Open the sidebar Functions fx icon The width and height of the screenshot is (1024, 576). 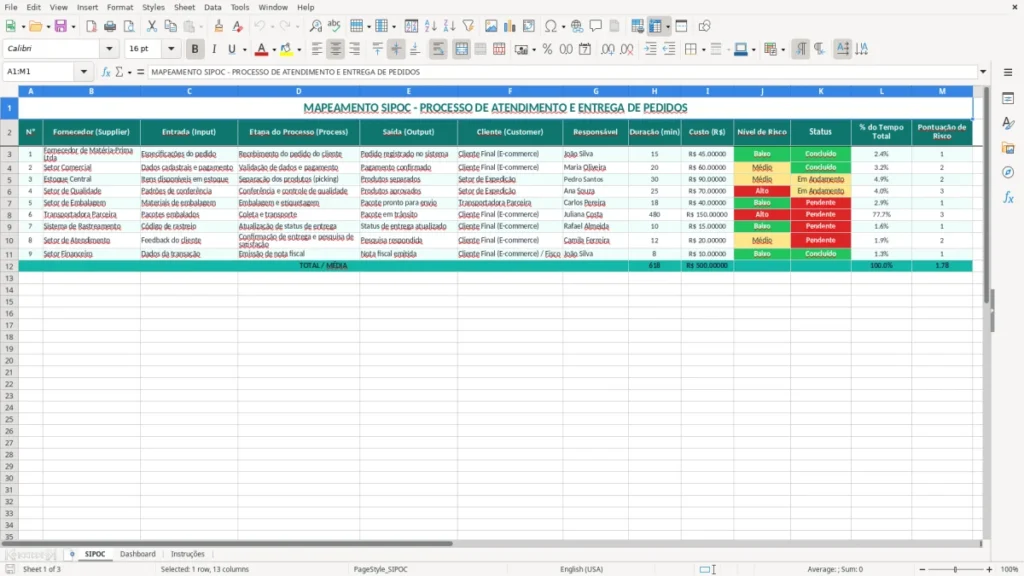1008,197
